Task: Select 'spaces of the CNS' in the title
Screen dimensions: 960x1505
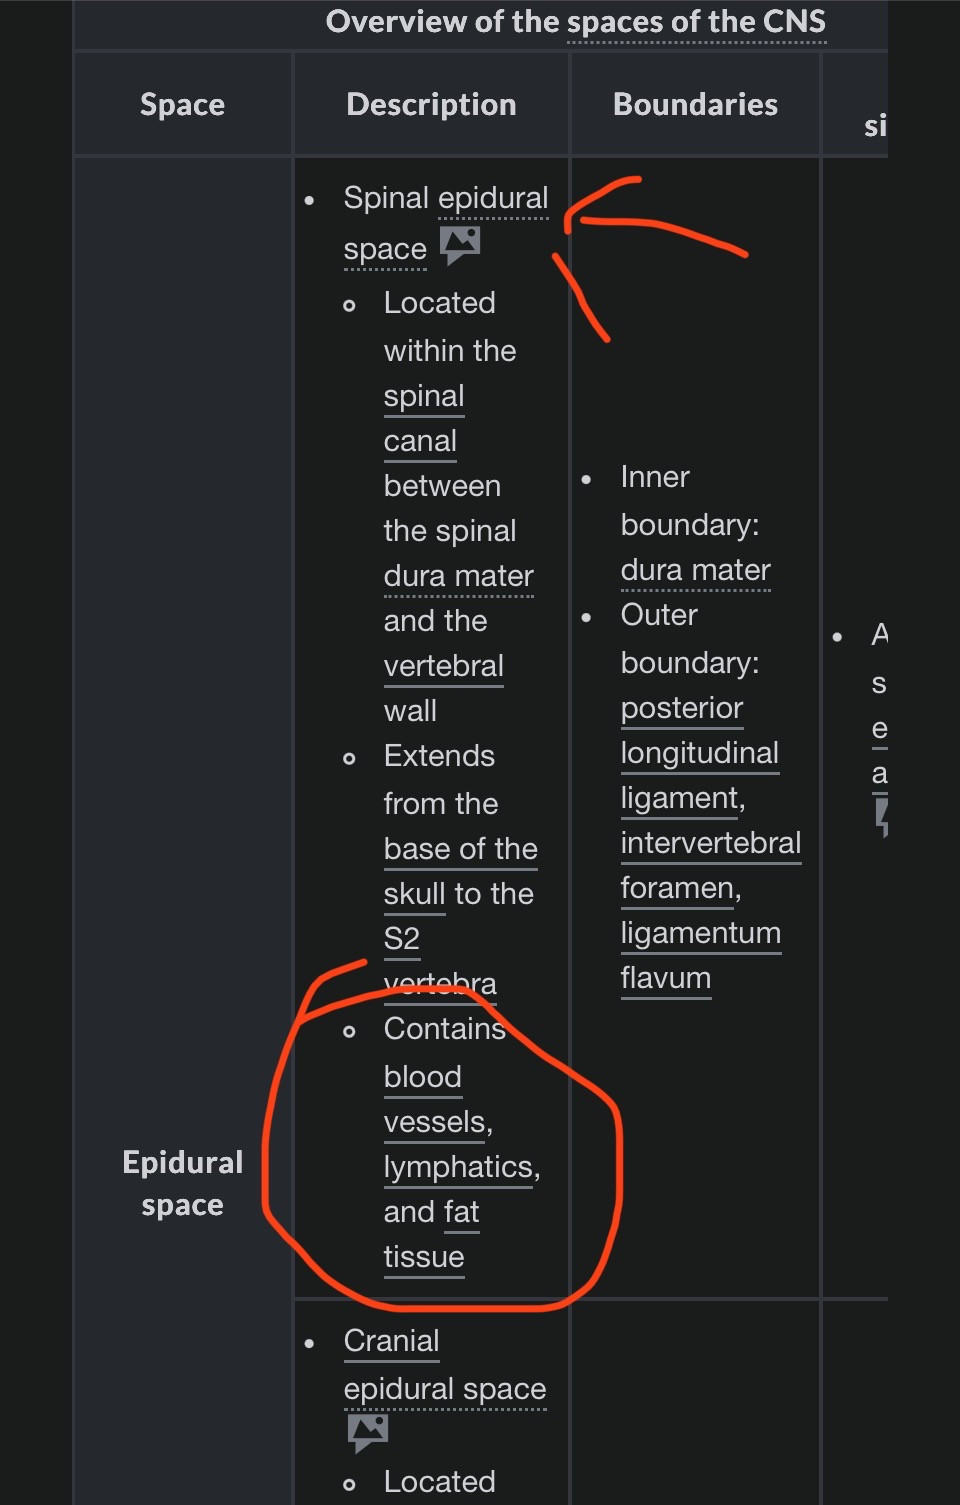Action: pyautogui.click(x=696, y=22)
